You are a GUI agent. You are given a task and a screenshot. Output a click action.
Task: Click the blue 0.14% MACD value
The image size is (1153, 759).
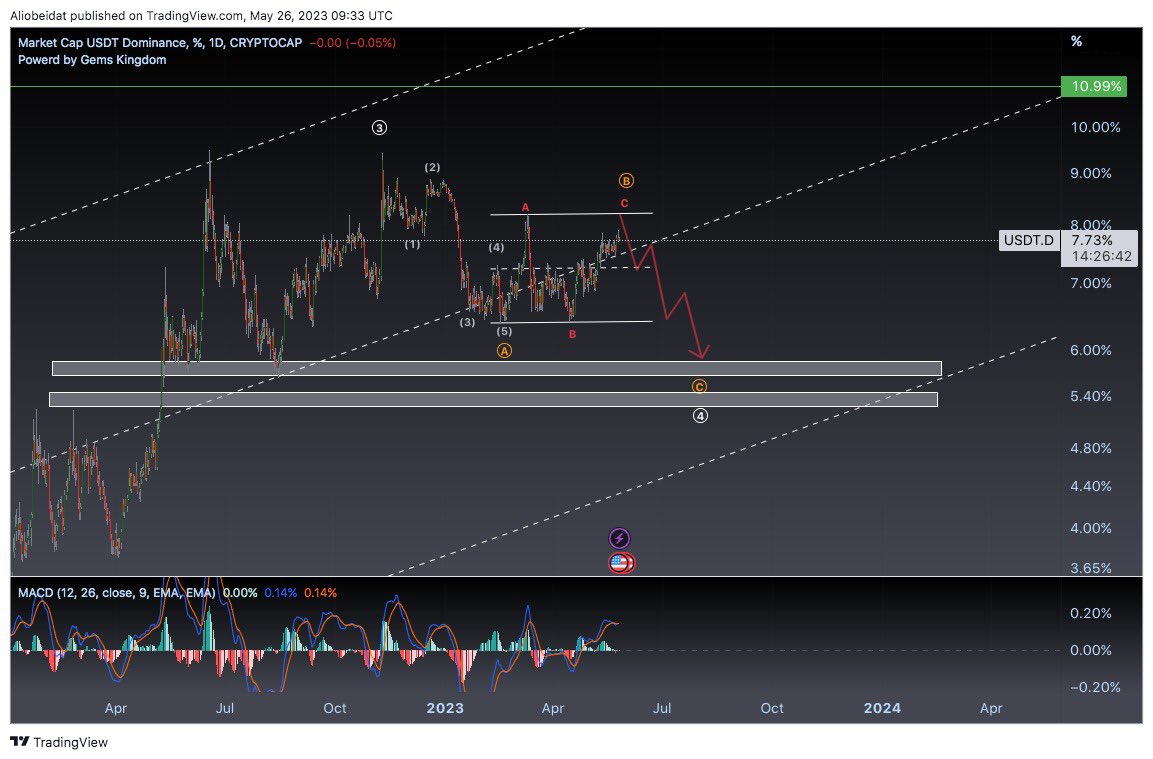(281, 593)
